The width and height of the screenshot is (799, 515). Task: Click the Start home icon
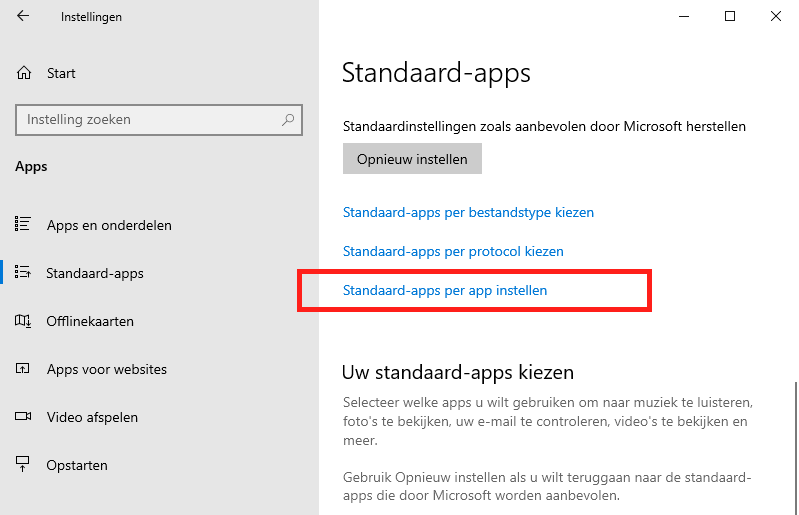(x=24, y=73)
